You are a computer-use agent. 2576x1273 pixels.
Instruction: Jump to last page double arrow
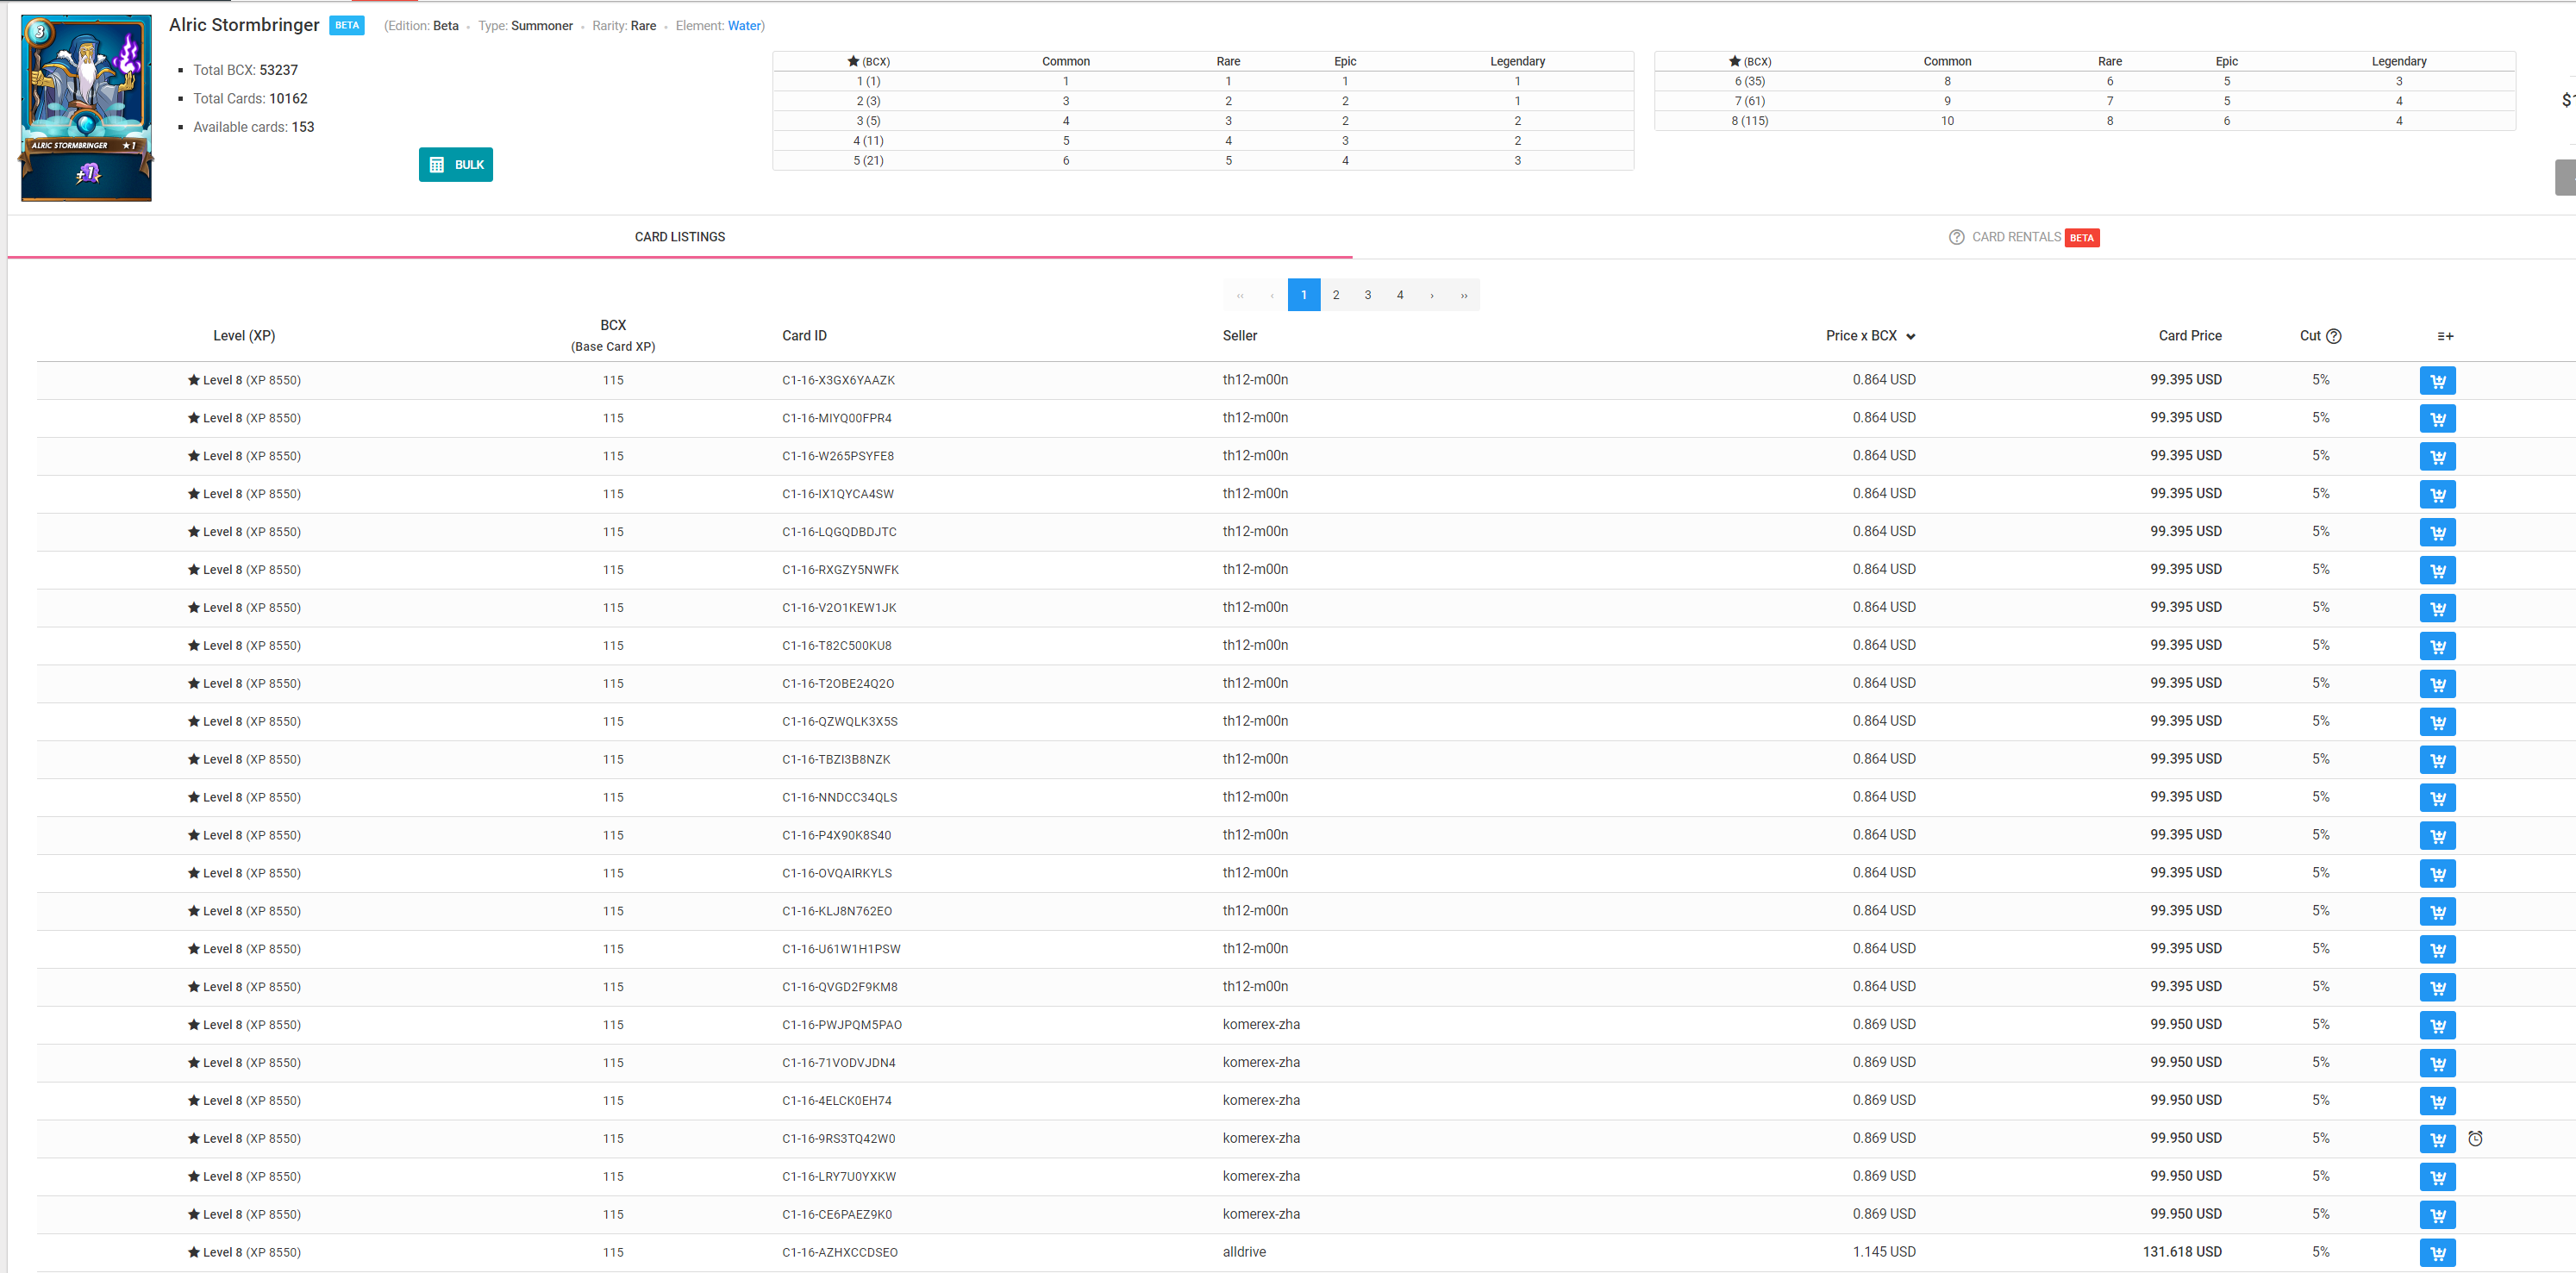(x=1464, y=295)
